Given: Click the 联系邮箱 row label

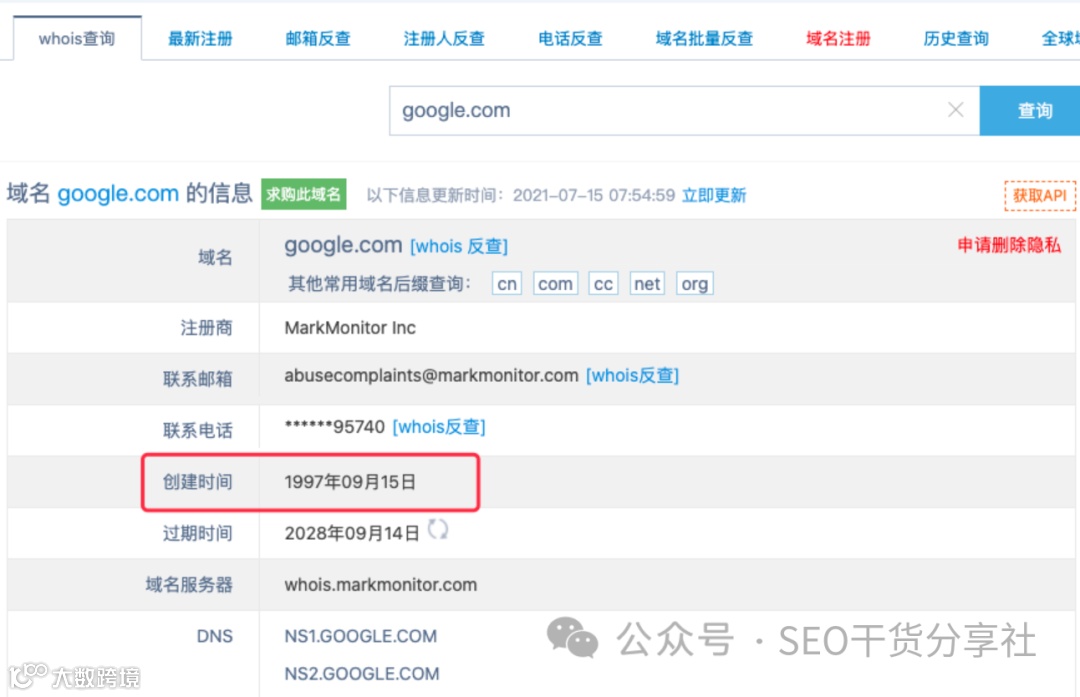Looking at the screenshot, I should point(198,379).
